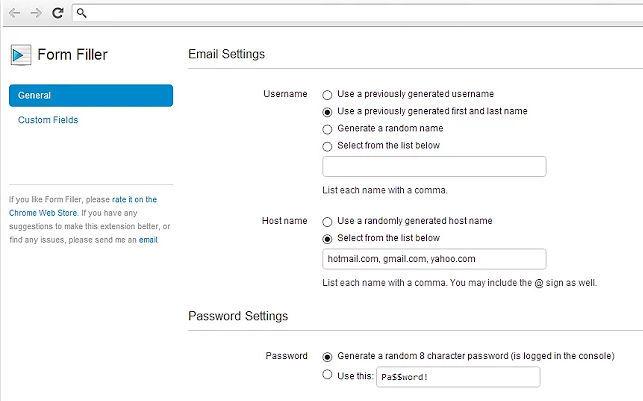Click the 'email' contact link
Viewport: 643px width, 401px height.
148,240
